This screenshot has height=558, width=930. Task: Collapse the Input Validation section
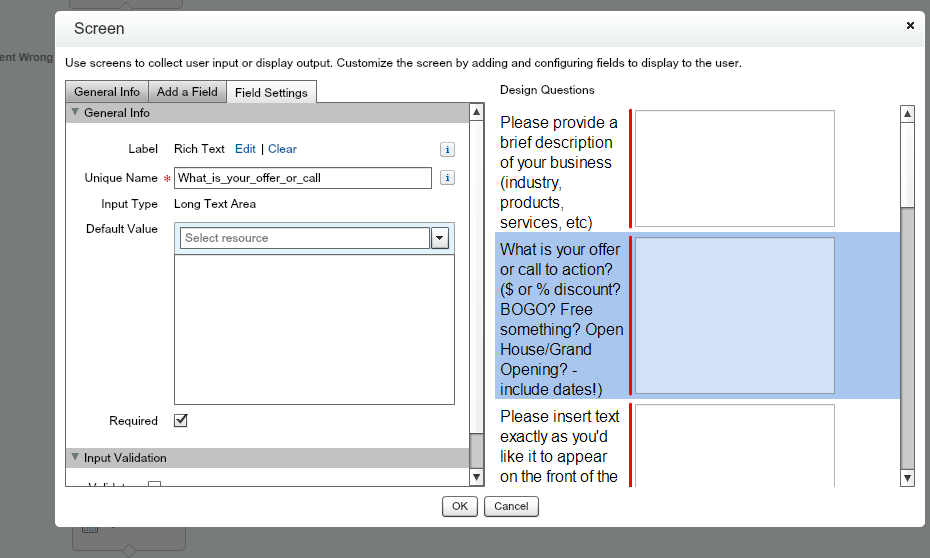tap(75, 458)
